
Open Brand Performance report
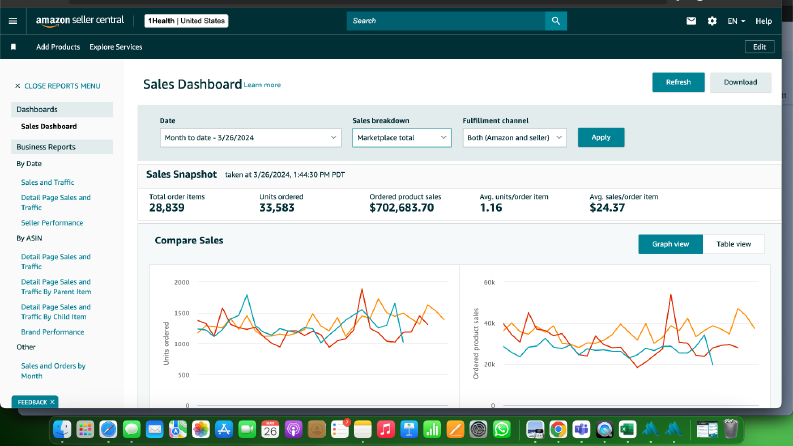53,332
